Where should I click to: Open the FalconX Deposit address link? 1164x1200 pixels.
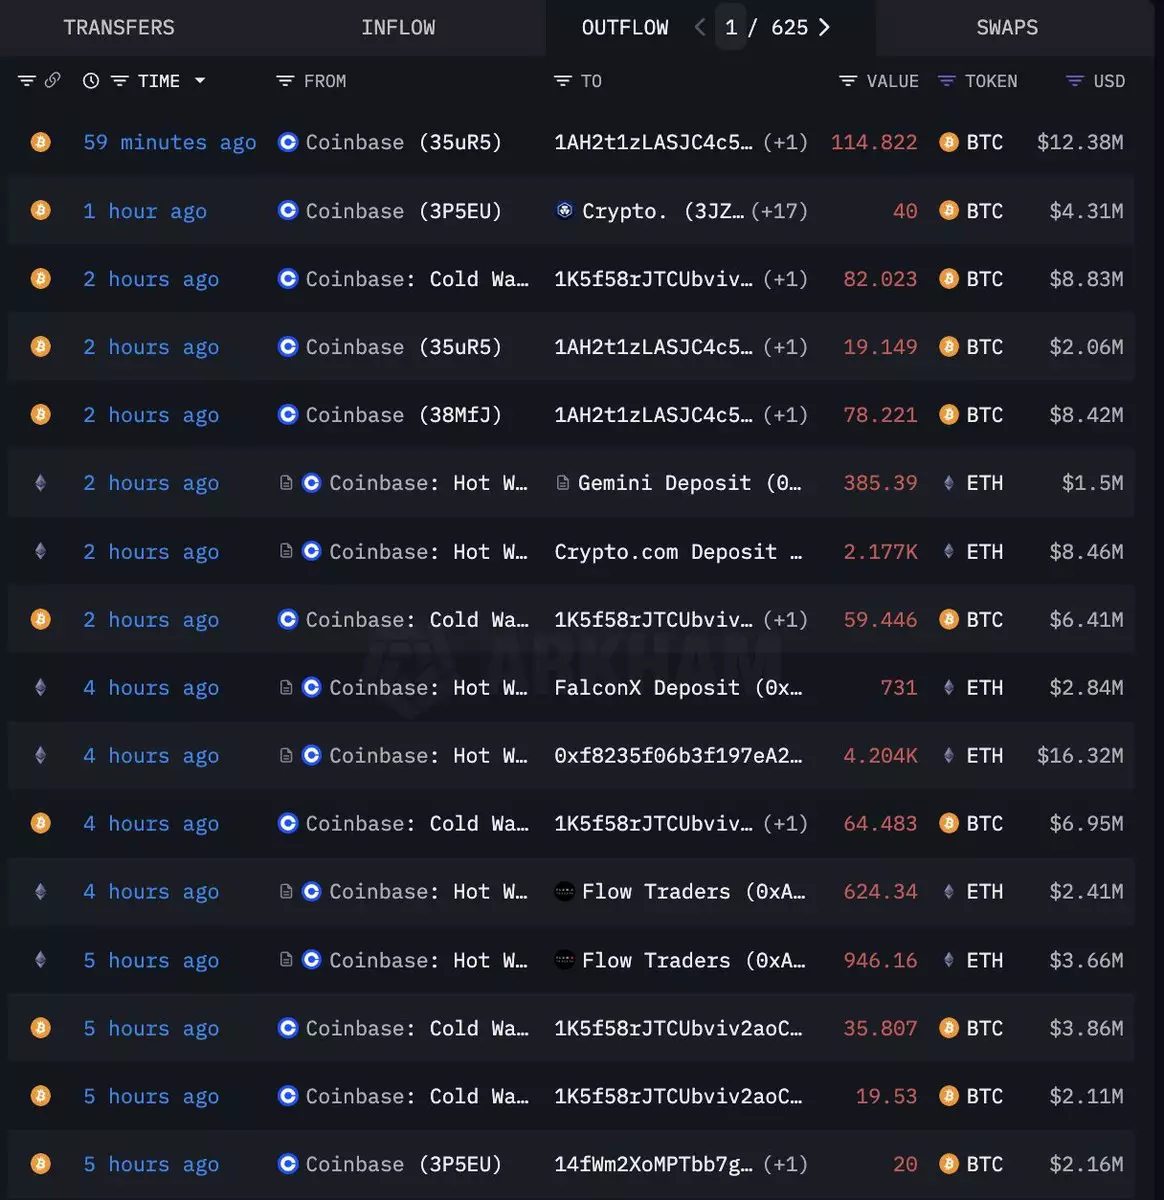[678, 688]
